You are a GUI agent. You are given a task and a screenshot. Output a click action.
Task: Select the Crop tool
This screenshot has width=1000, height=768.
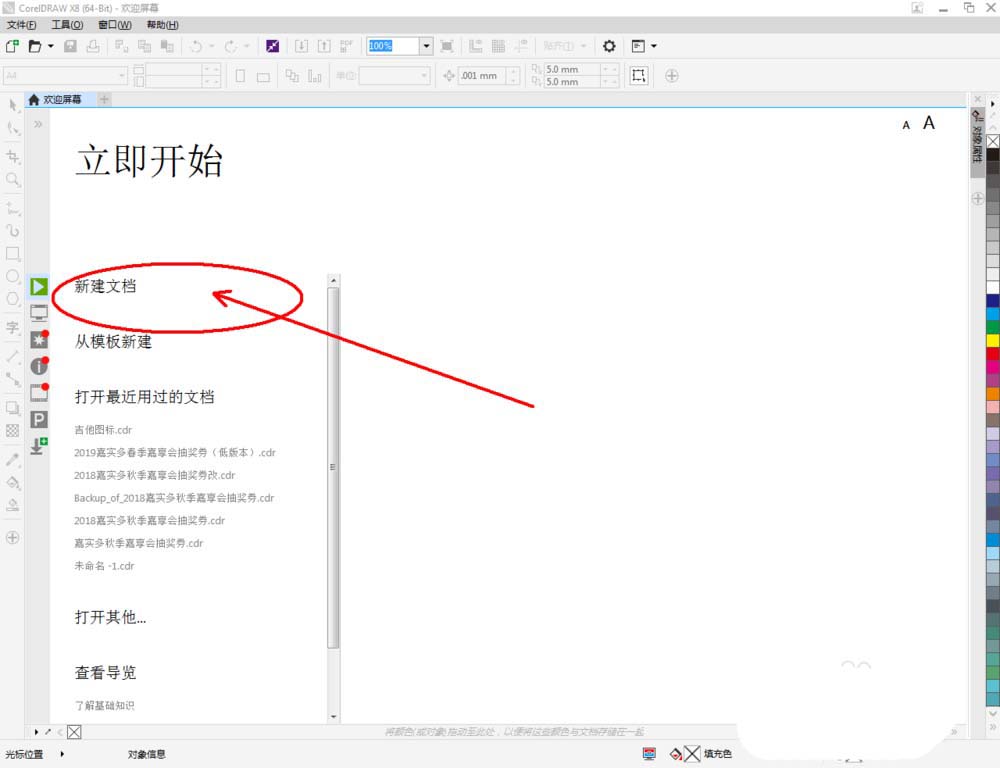(x=13, y=156)
